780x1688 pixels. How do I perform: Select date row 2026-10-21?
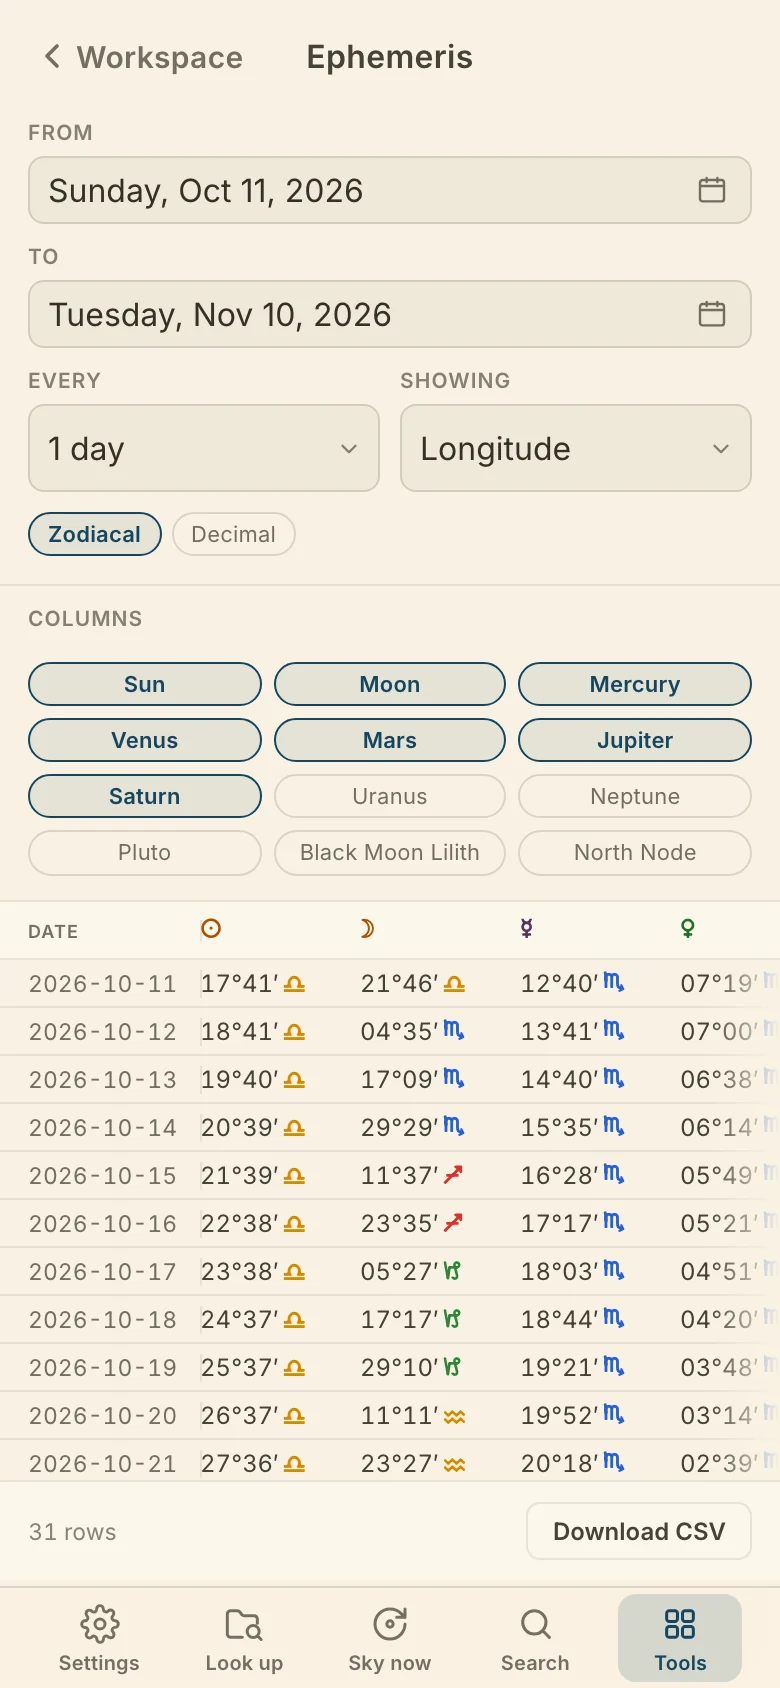[x=102, y=1464]
